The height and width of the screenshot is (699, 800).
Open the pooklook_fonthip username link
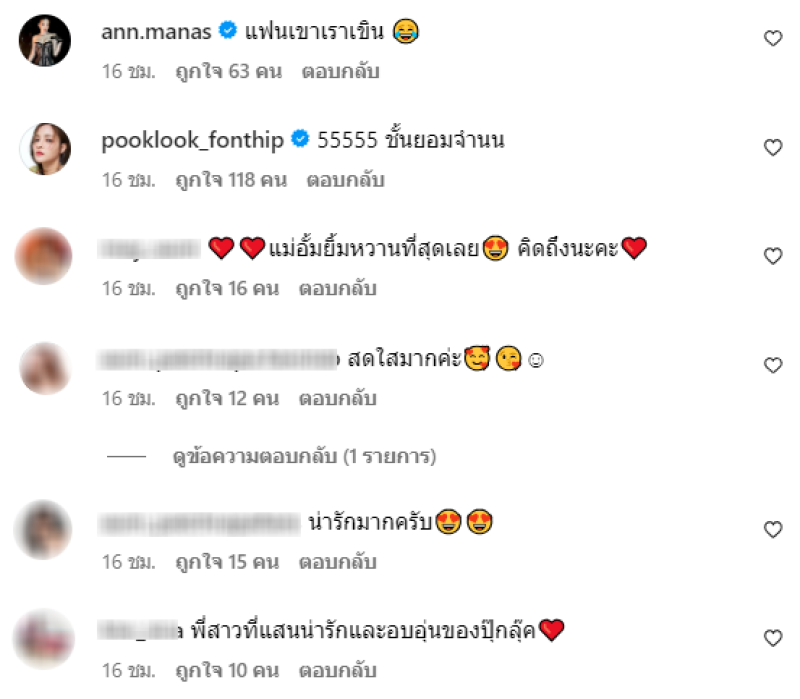coord(192,140)
